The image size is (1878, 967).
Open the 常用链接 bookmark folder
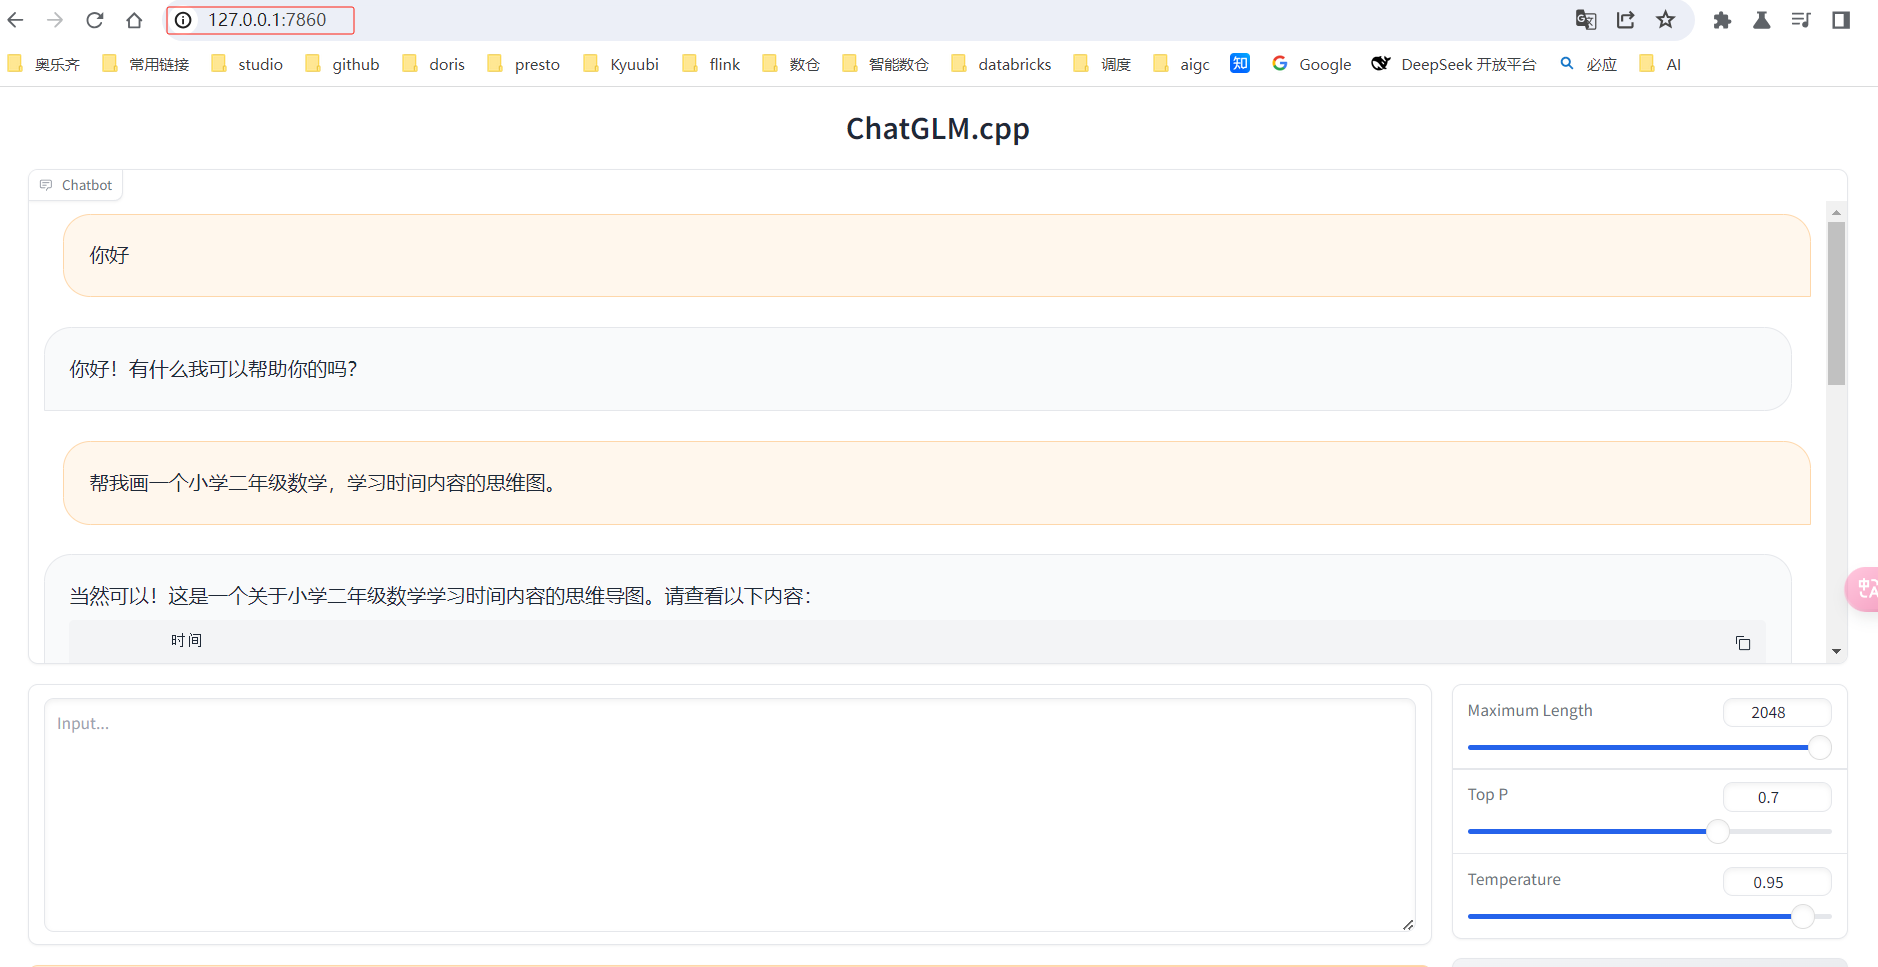(x=146, y=64)
